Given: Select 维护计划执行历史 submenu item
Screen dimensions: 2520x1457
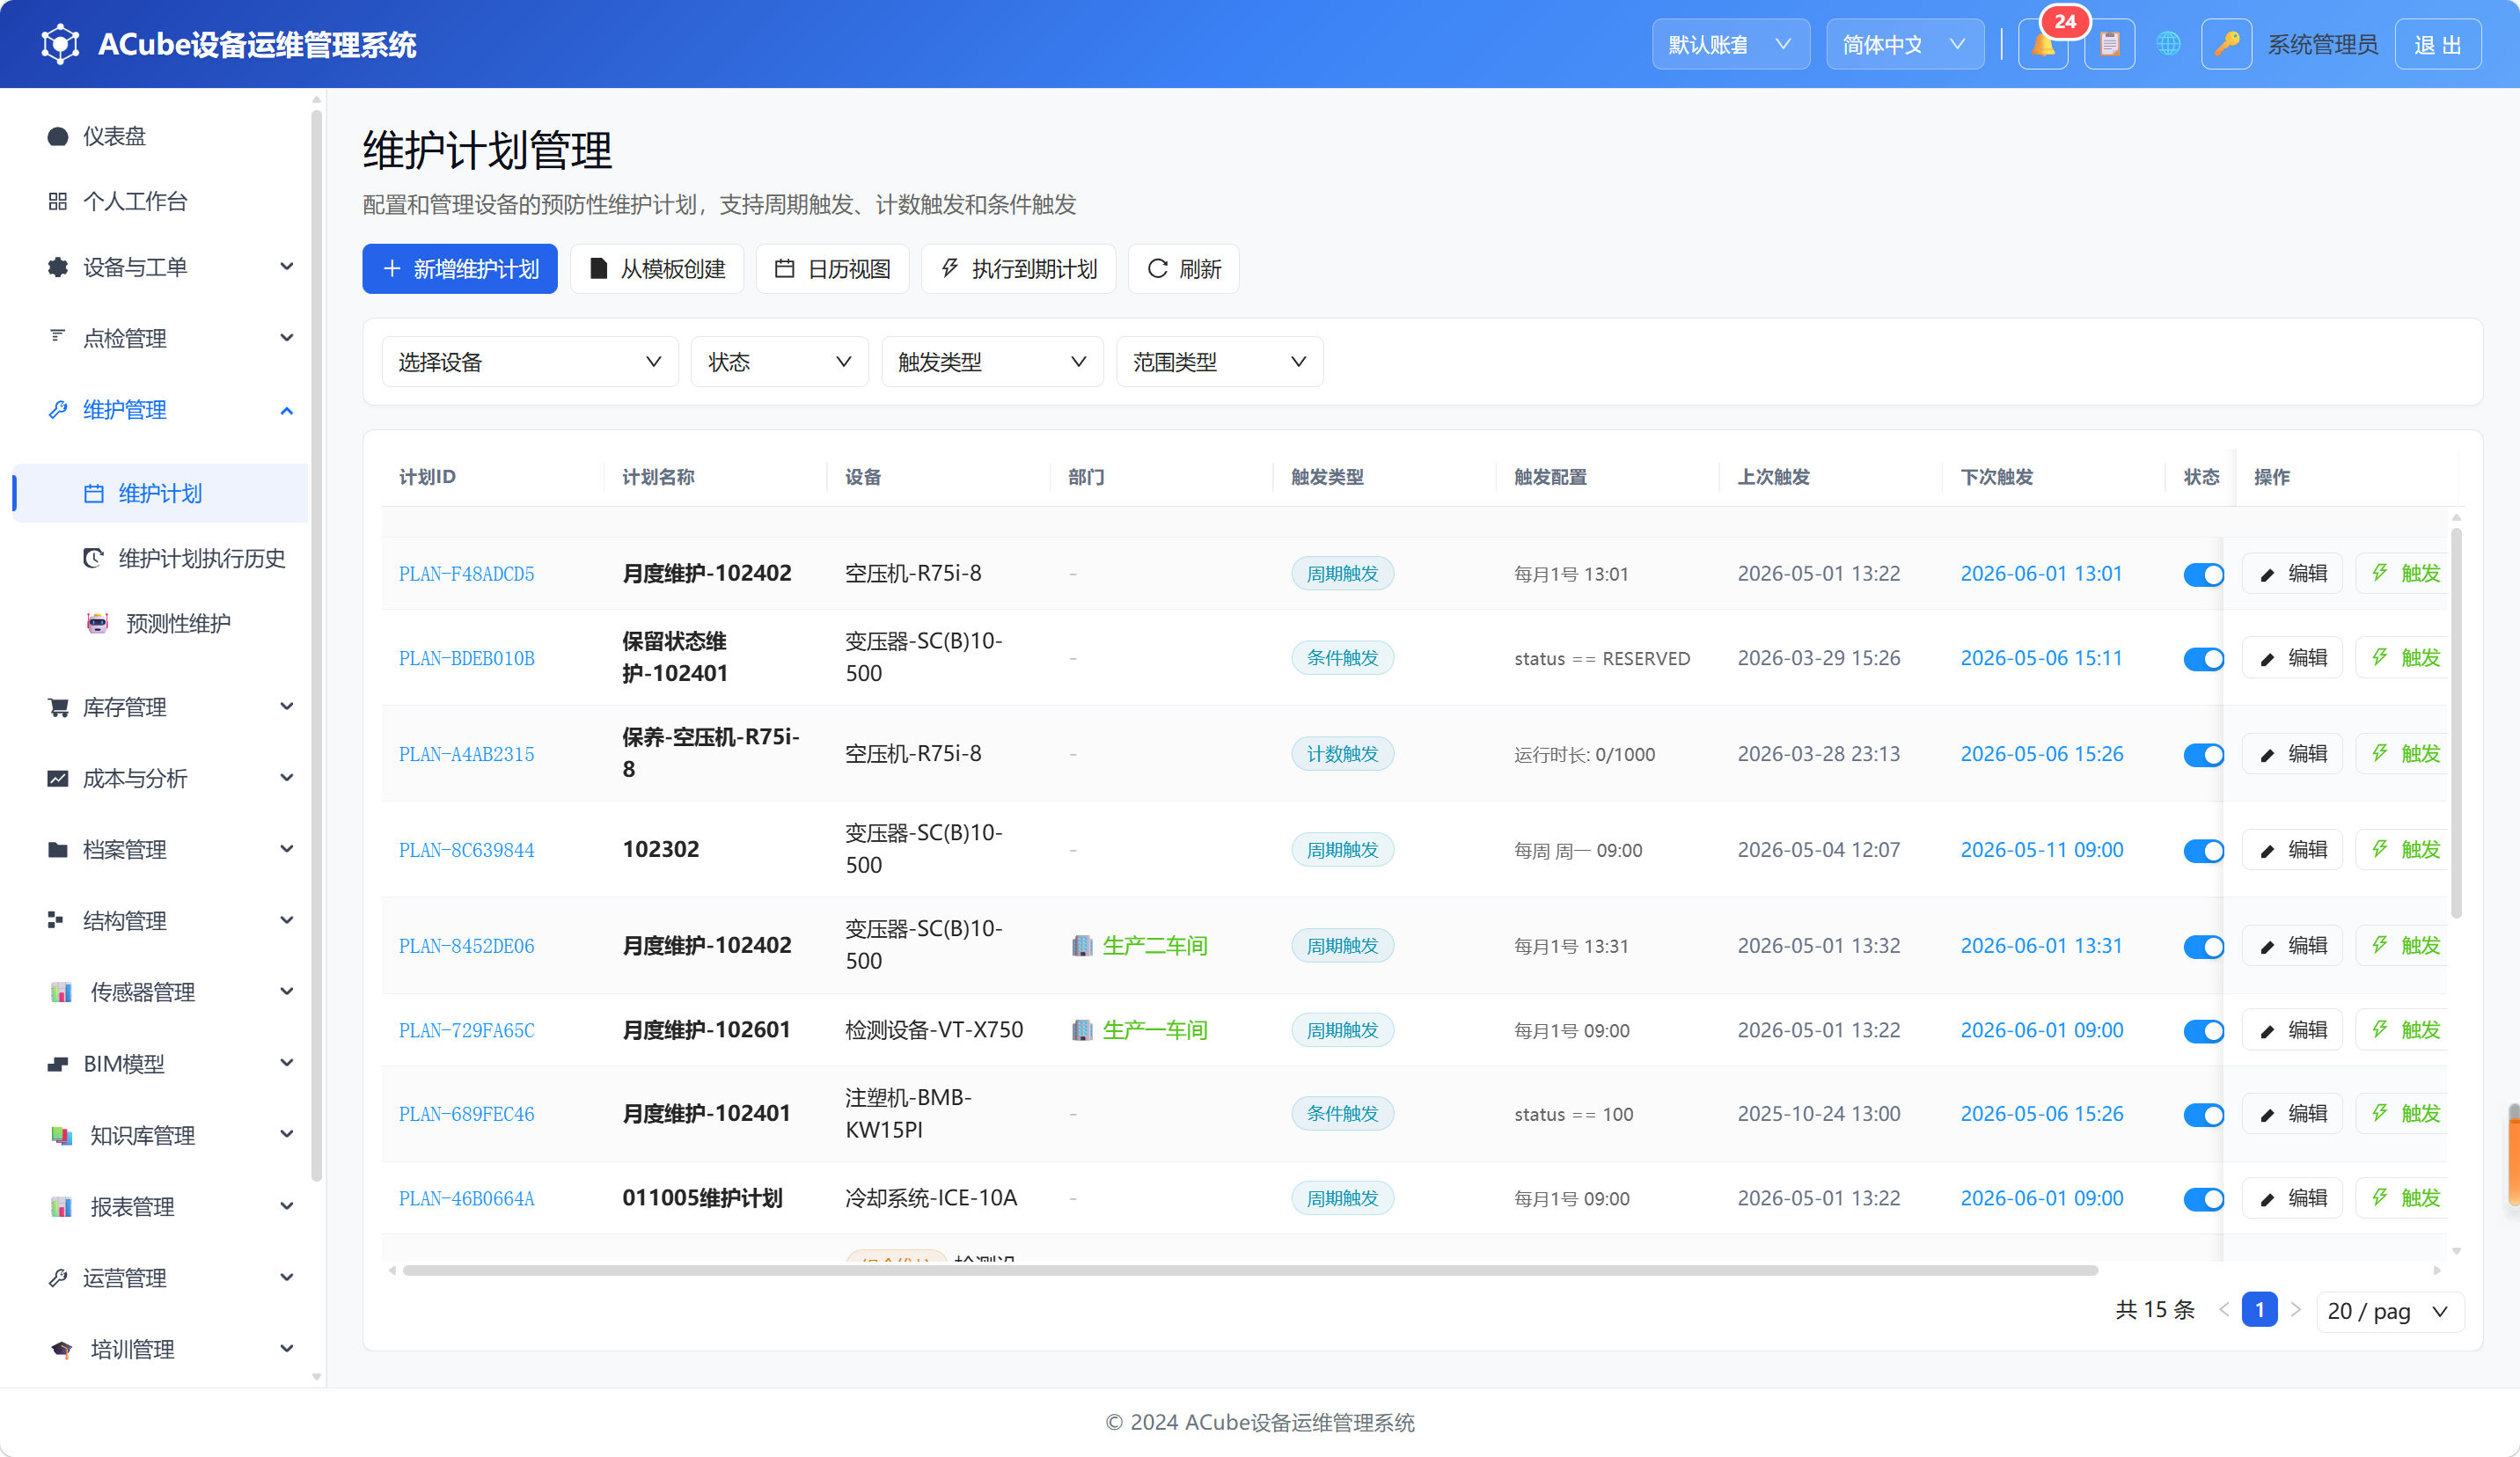Looking at the screenshot, I should click(160, 558).
